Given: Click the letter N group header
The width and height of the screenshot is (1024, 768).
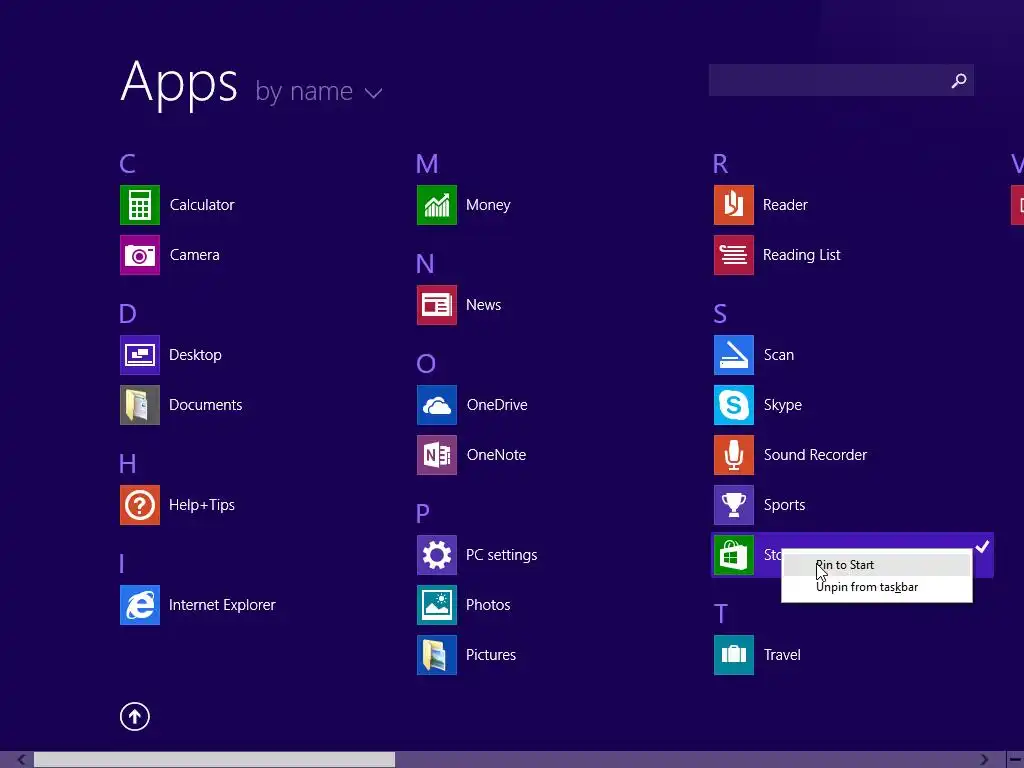Looking at the screenshot, I should 425,264.
